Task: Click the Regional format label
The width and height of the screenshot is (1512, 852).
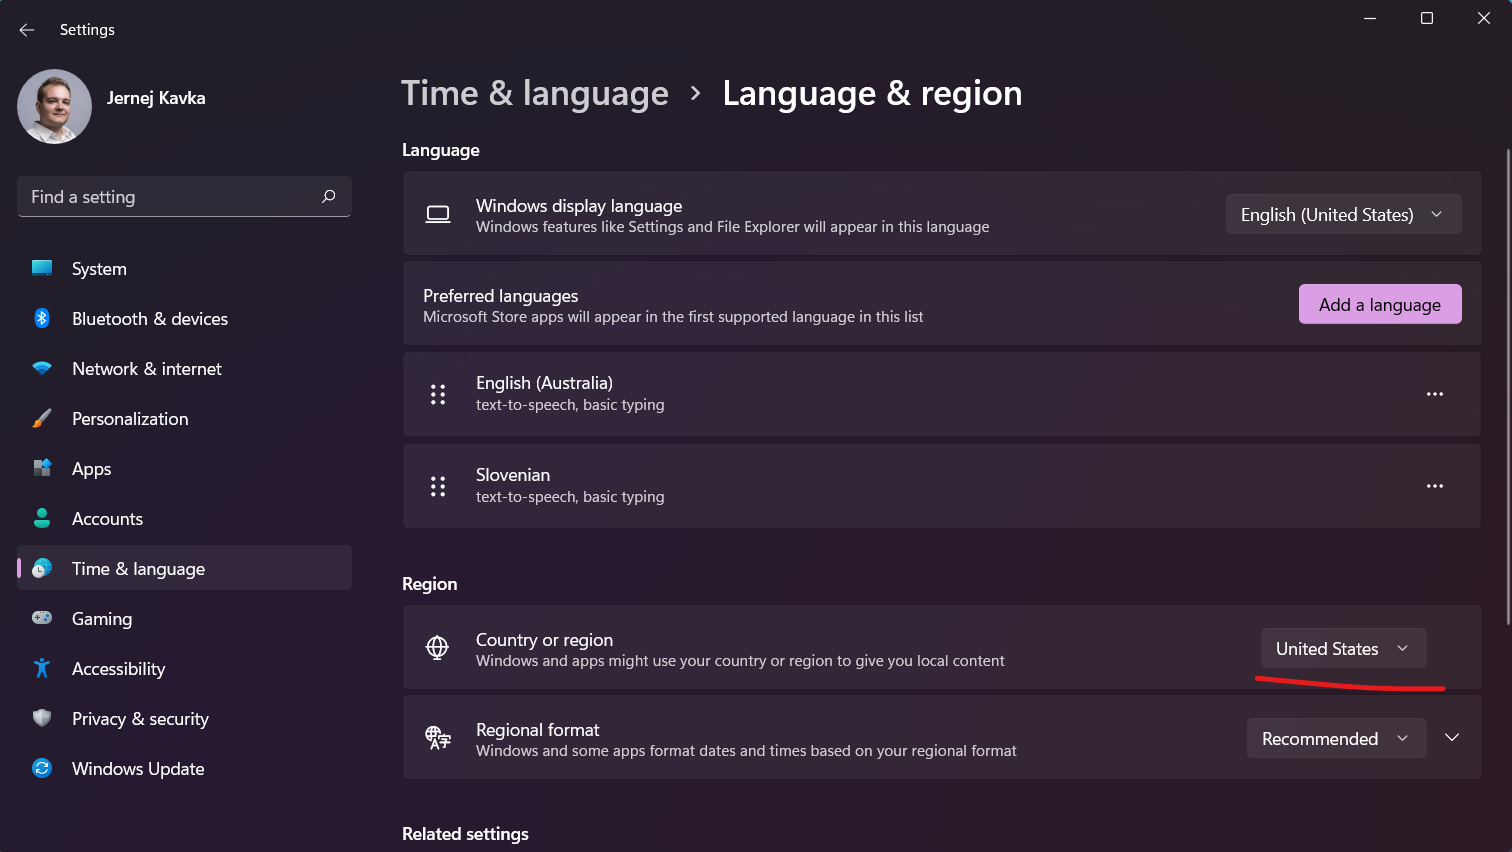Action: coord(538,730)
